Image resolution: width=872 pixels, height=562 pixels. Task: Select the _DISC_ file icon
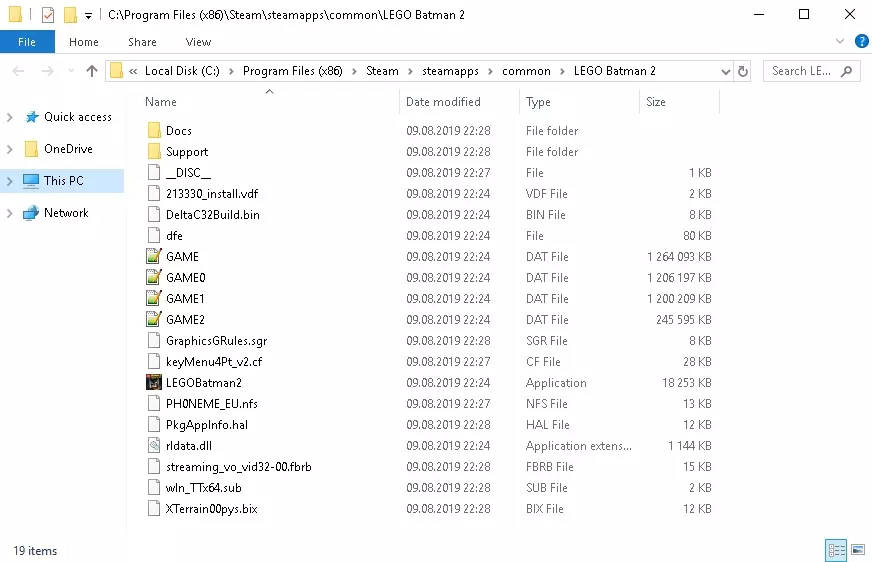[153, 172]
